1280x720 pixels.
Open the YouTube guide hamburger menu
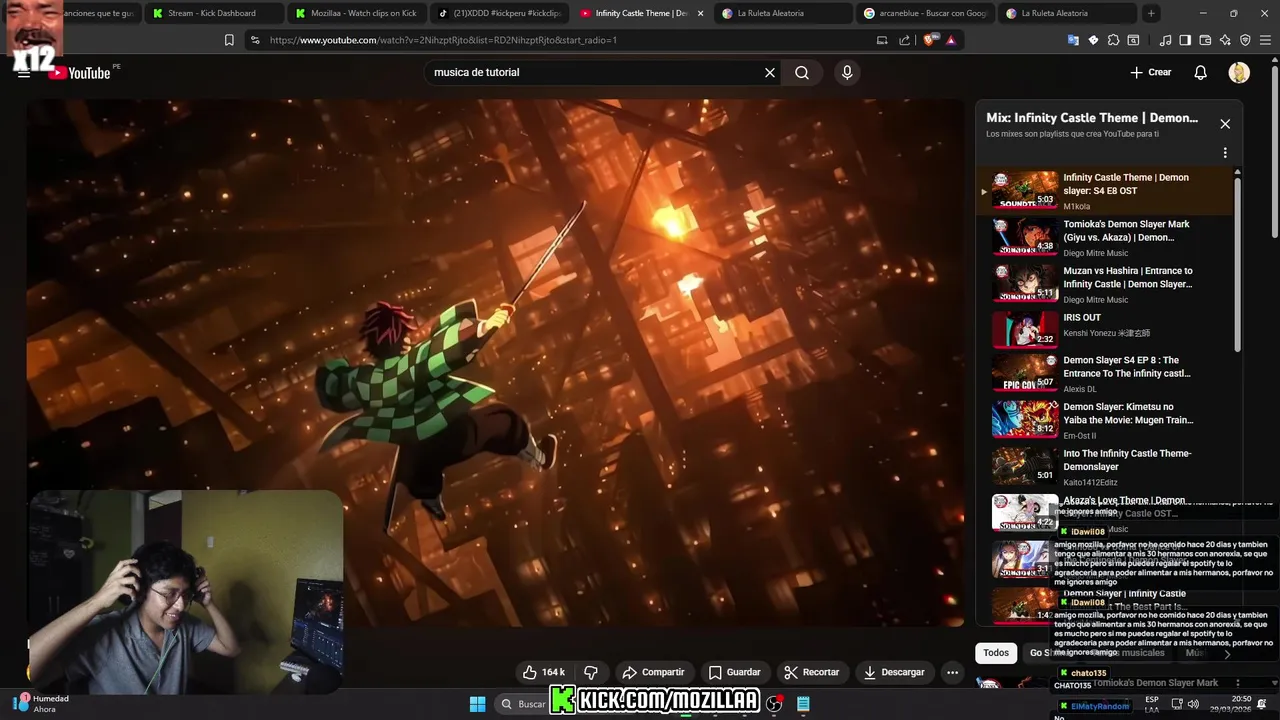tap(23, 73)
